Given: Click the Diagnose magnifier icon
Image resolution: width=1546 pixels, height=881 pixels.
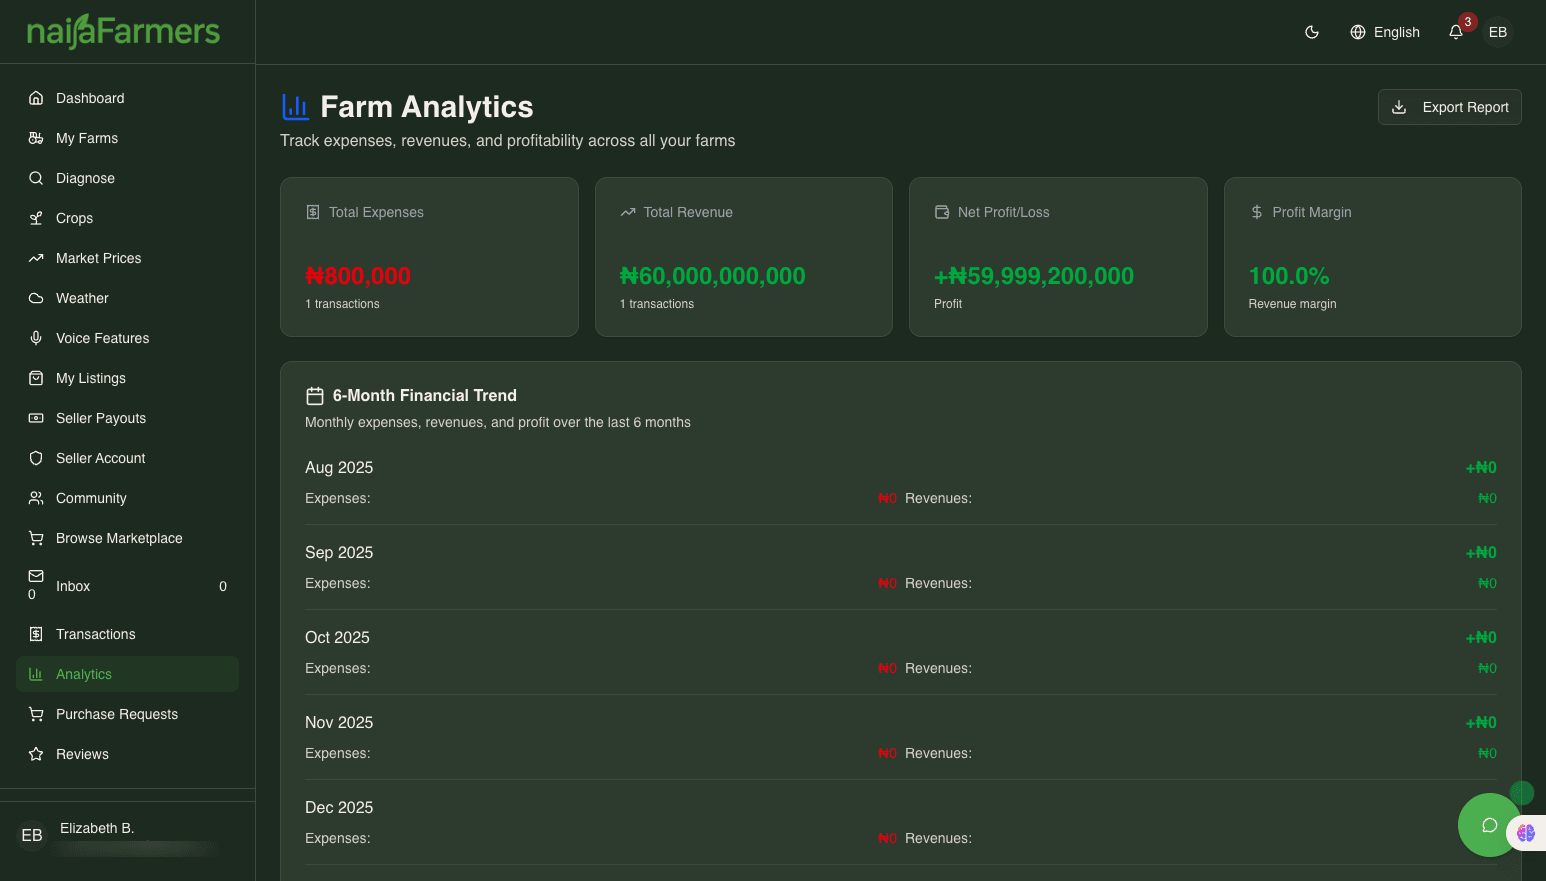Looking at the screenshot, I should [36, 178].
